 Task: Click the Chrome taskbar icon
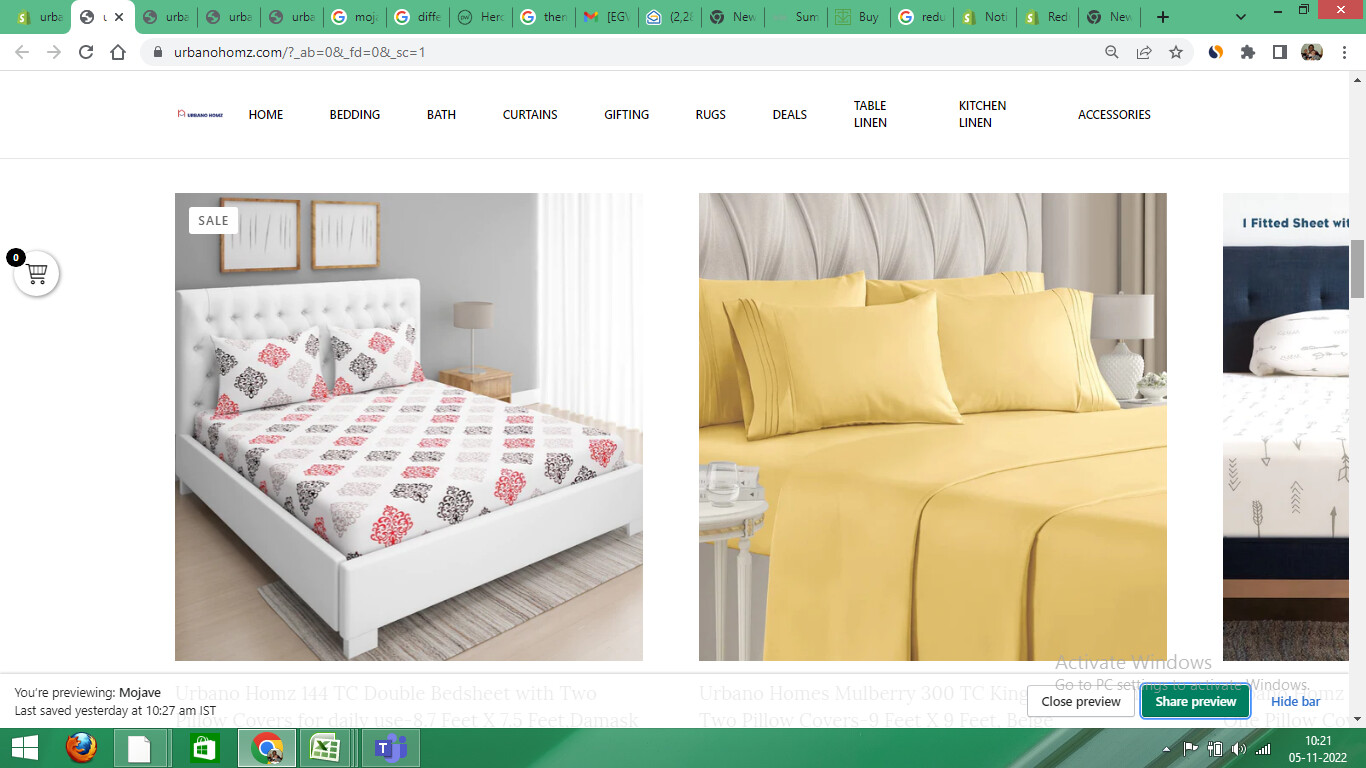coord(266,748)
